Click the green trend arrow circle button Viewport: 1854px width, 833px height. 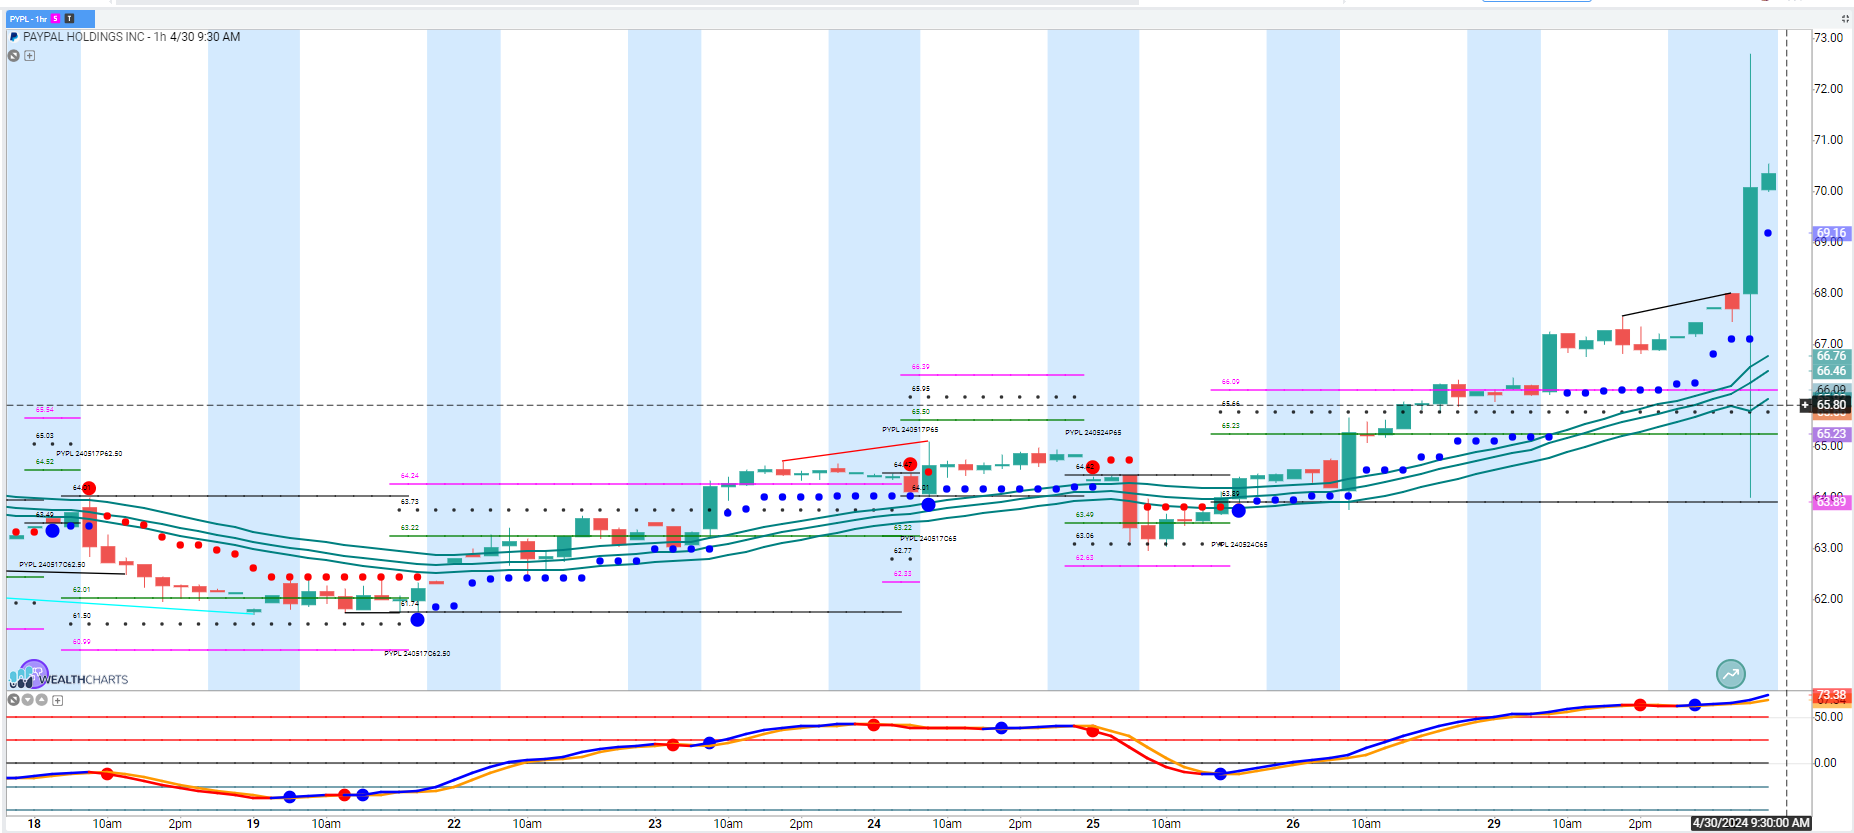click(x=1731, y=674)
